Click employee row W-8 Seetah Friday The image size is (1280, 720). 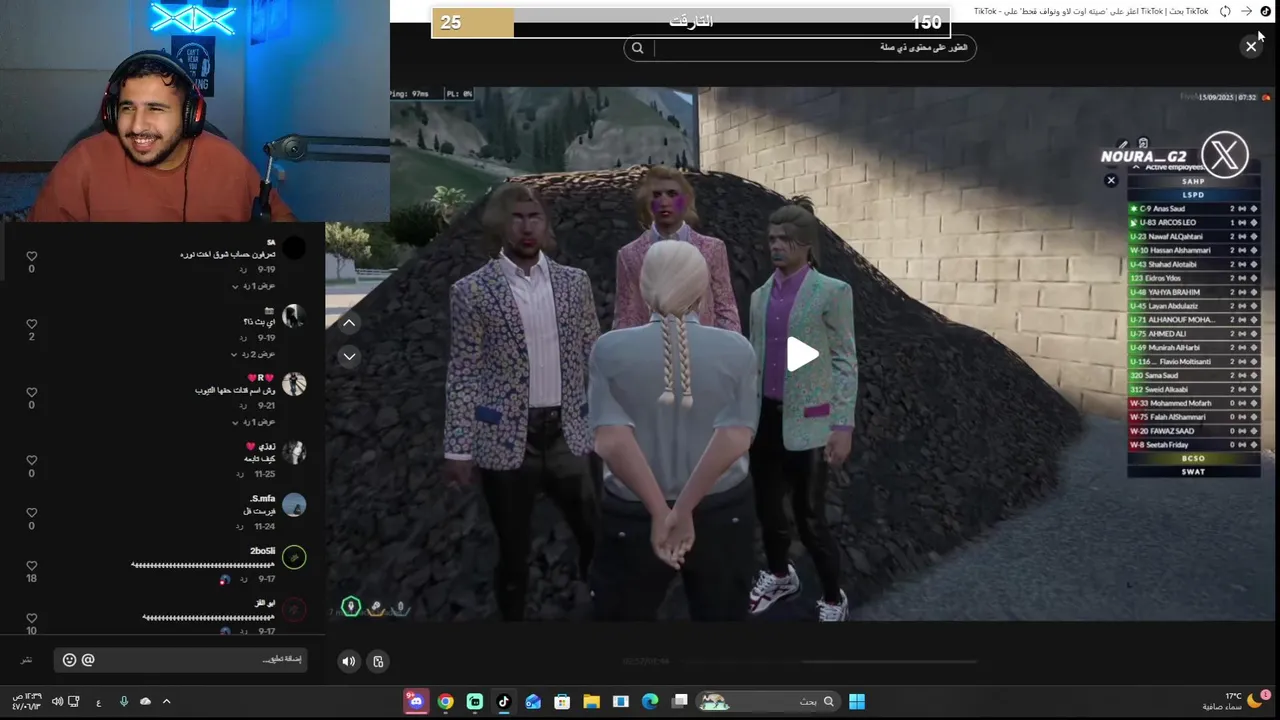1193,445
